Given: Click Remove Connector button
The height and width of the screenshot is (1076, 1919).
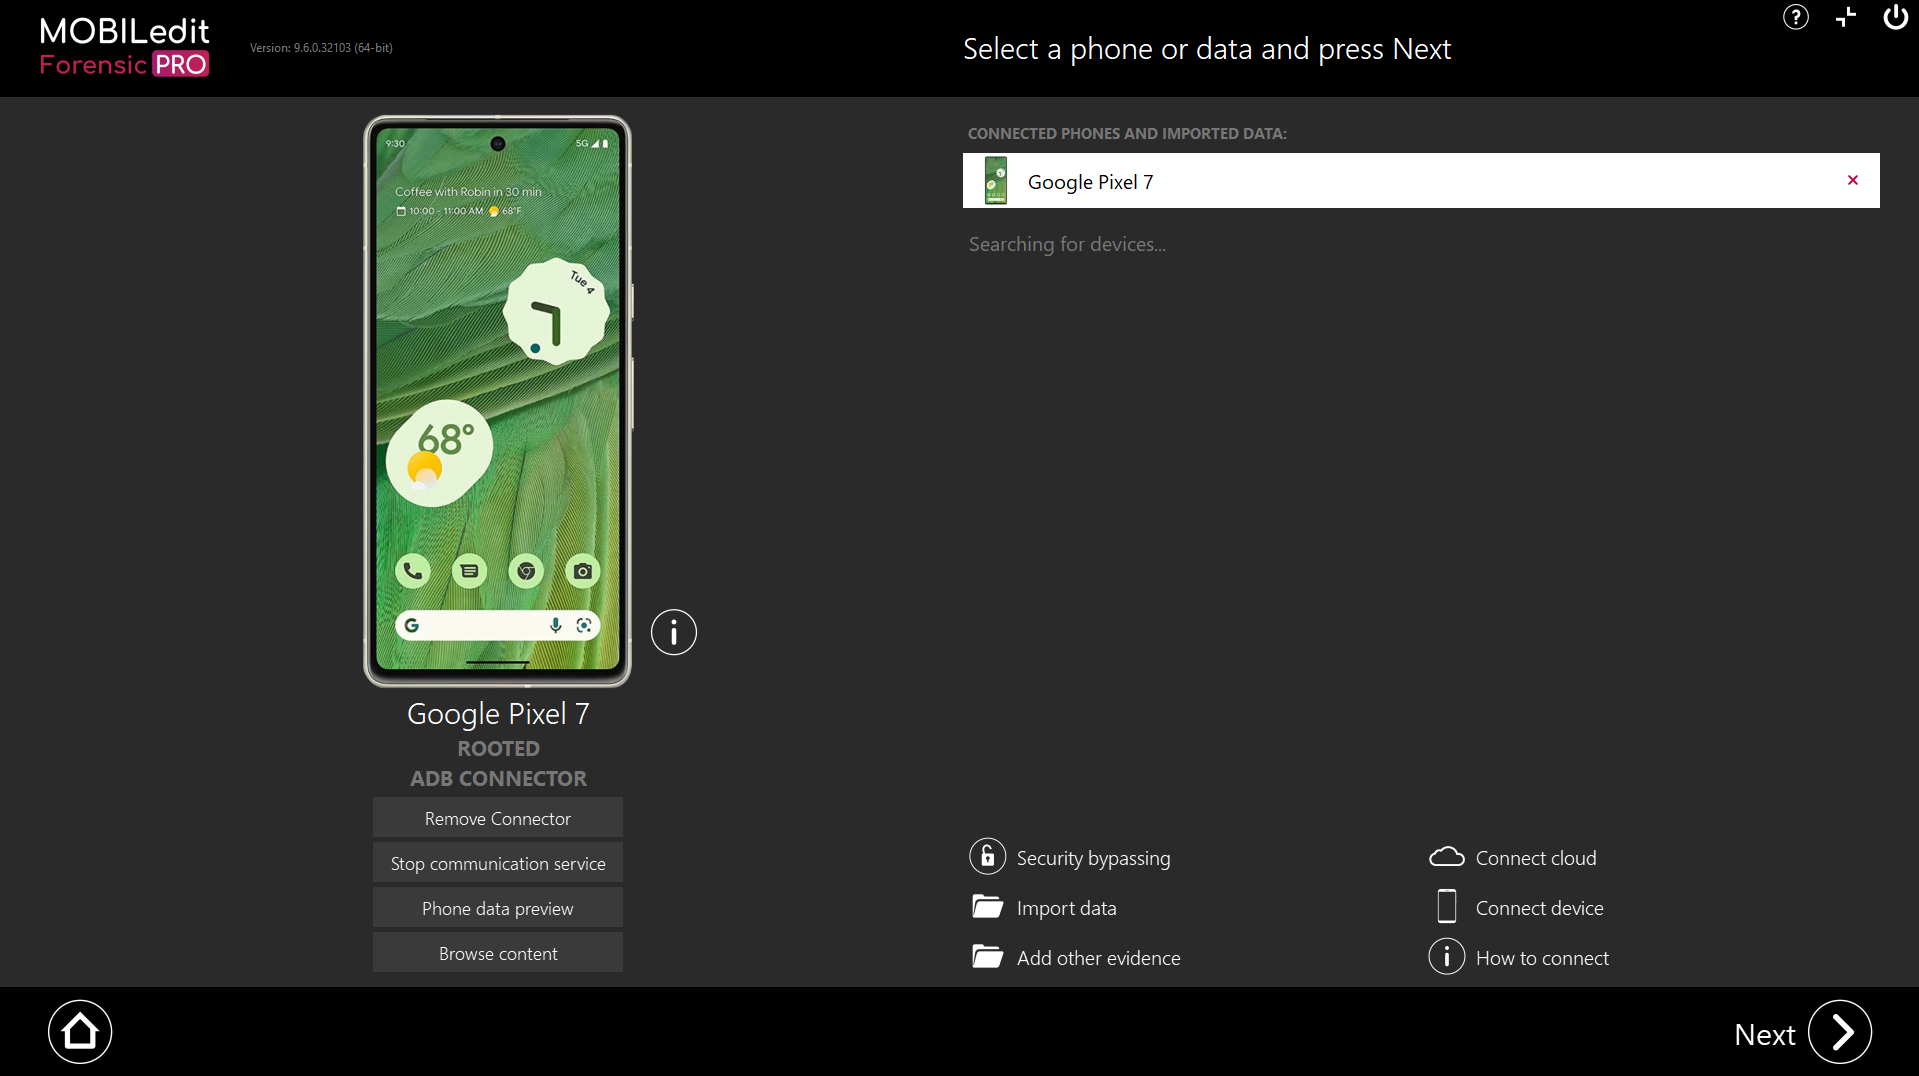Looking at the screenshot, I should point(498,818).
